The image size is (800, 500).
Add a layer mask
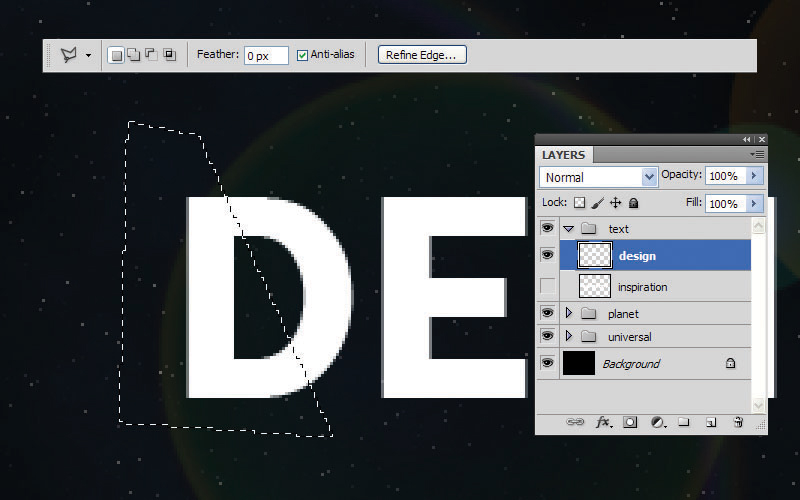[x=630, y=422]
